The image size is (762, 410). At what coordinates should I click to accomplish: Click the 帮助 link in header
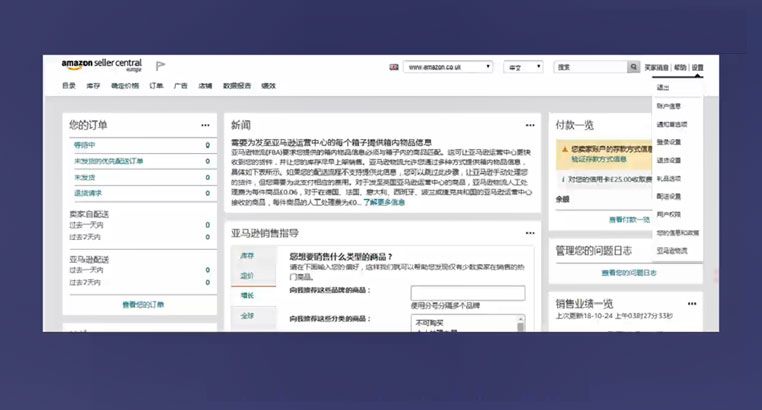(680, 68)
